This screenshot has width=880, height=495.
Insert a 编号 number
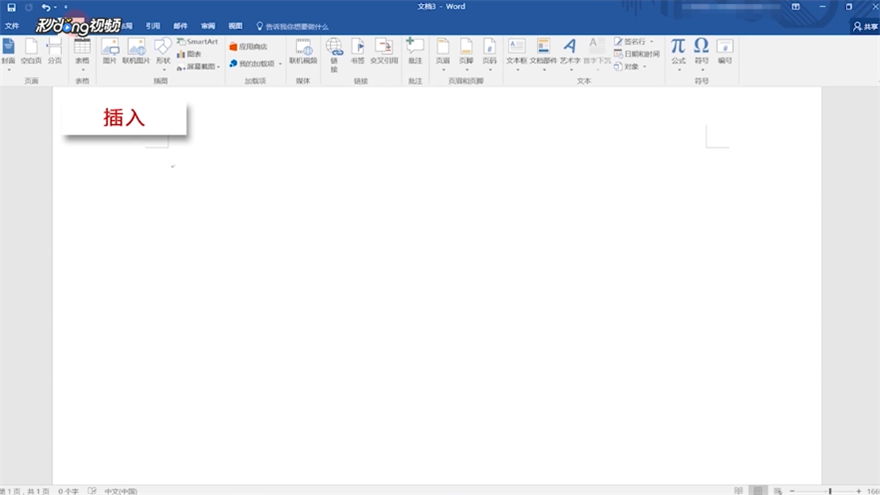(x=725, y=52)
